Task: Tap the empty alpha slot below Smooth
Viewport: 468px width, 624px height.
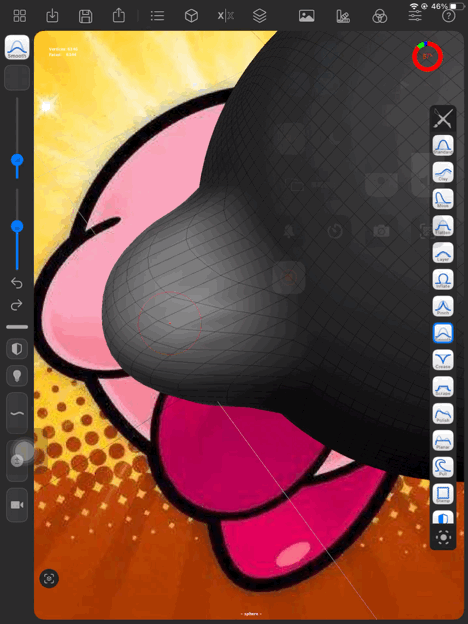Action: coord(17,77)
